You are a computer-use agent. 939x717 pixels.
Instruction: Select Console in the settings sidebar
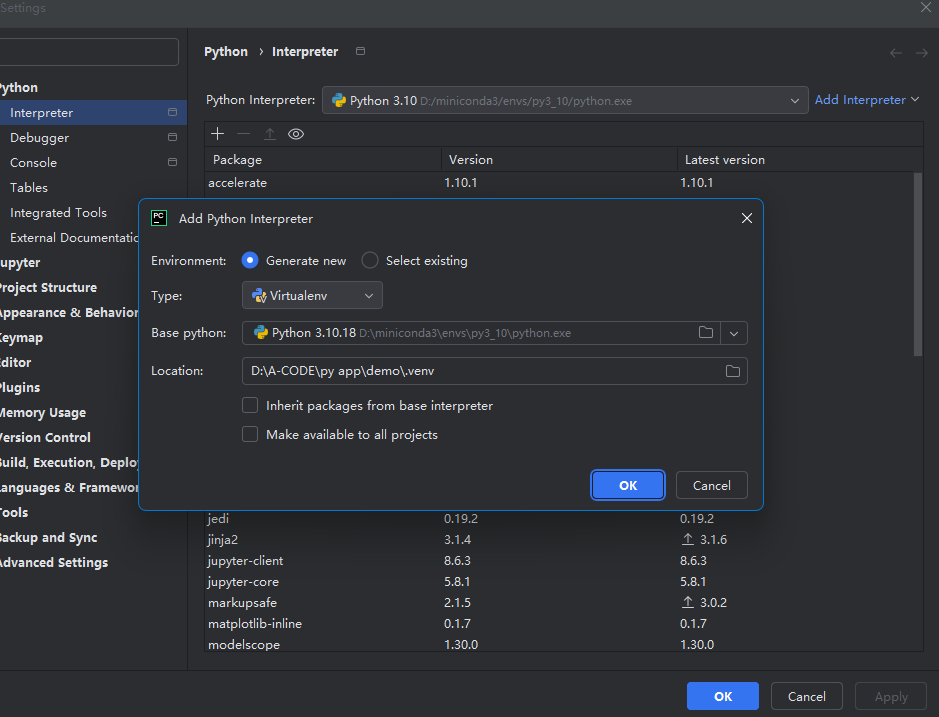point(93,163)
